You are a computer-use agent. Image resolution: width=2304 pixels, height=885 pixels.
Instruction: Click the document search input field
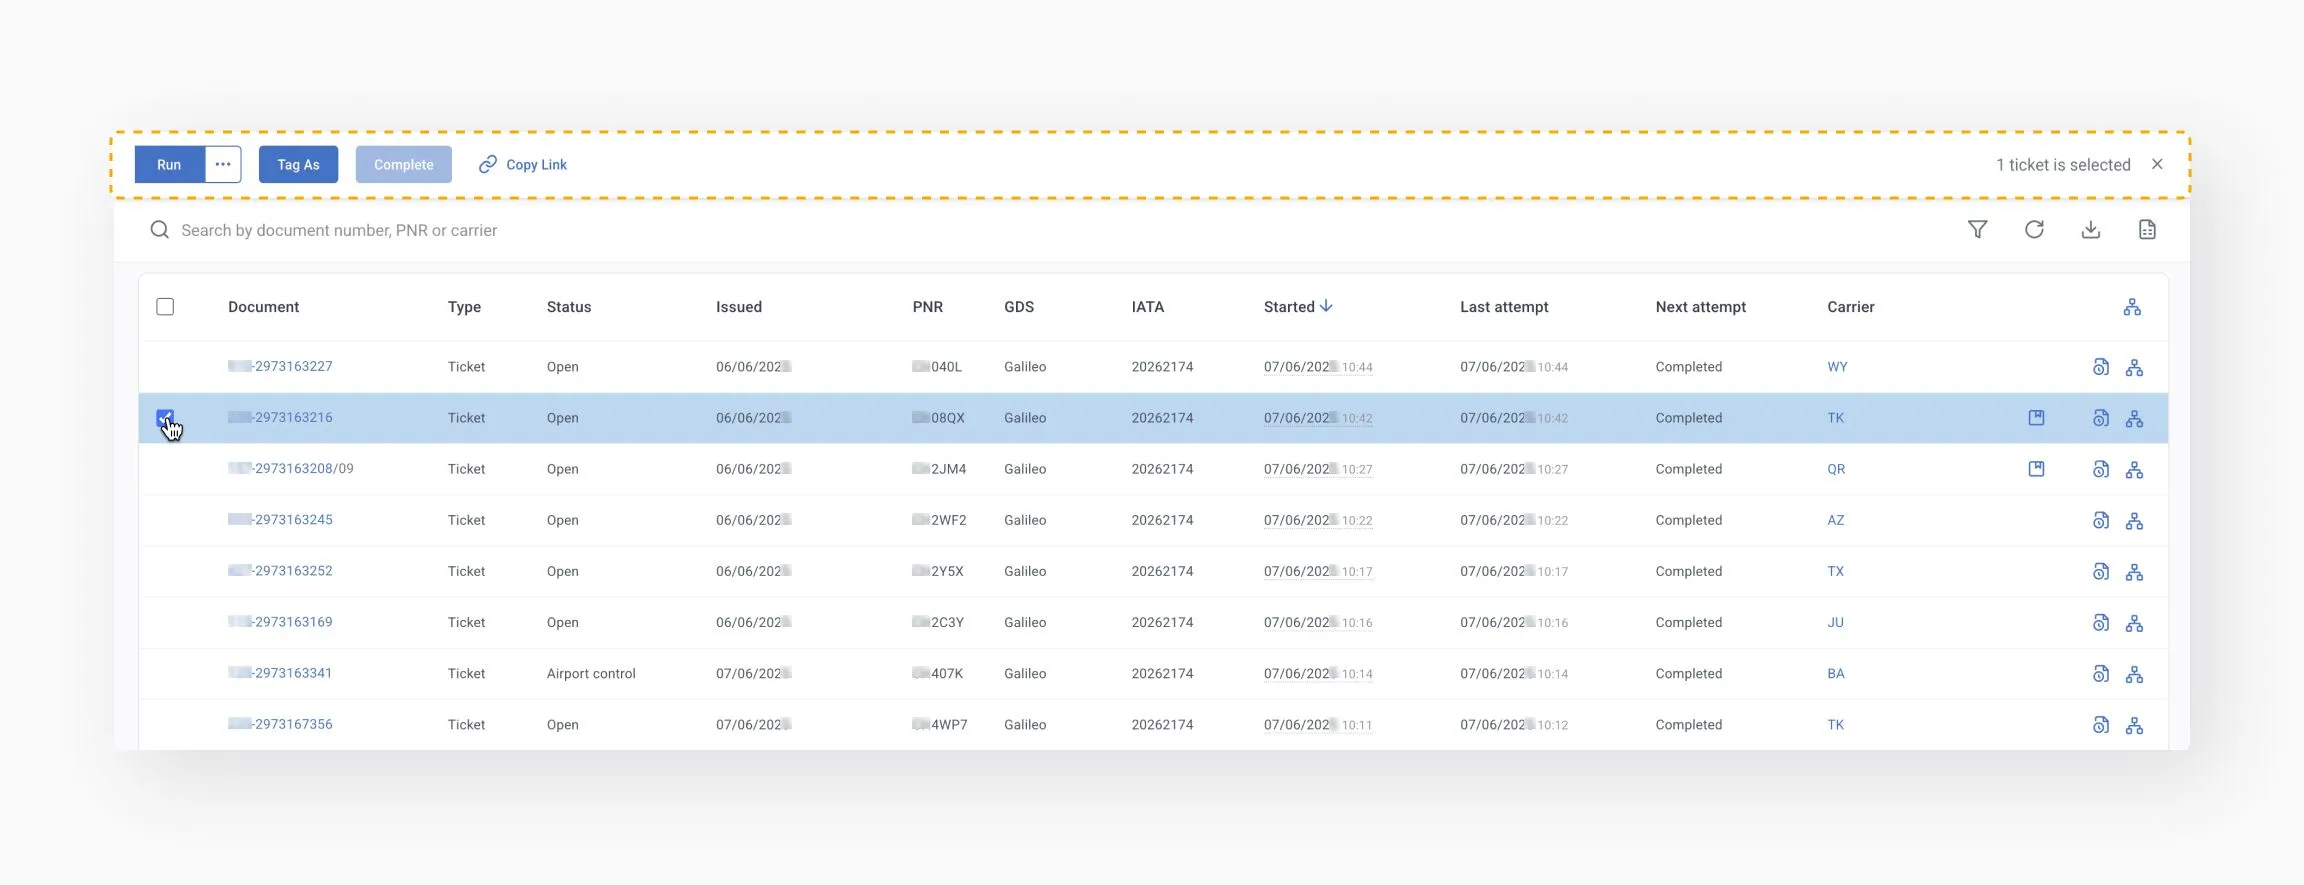point(700,230)
